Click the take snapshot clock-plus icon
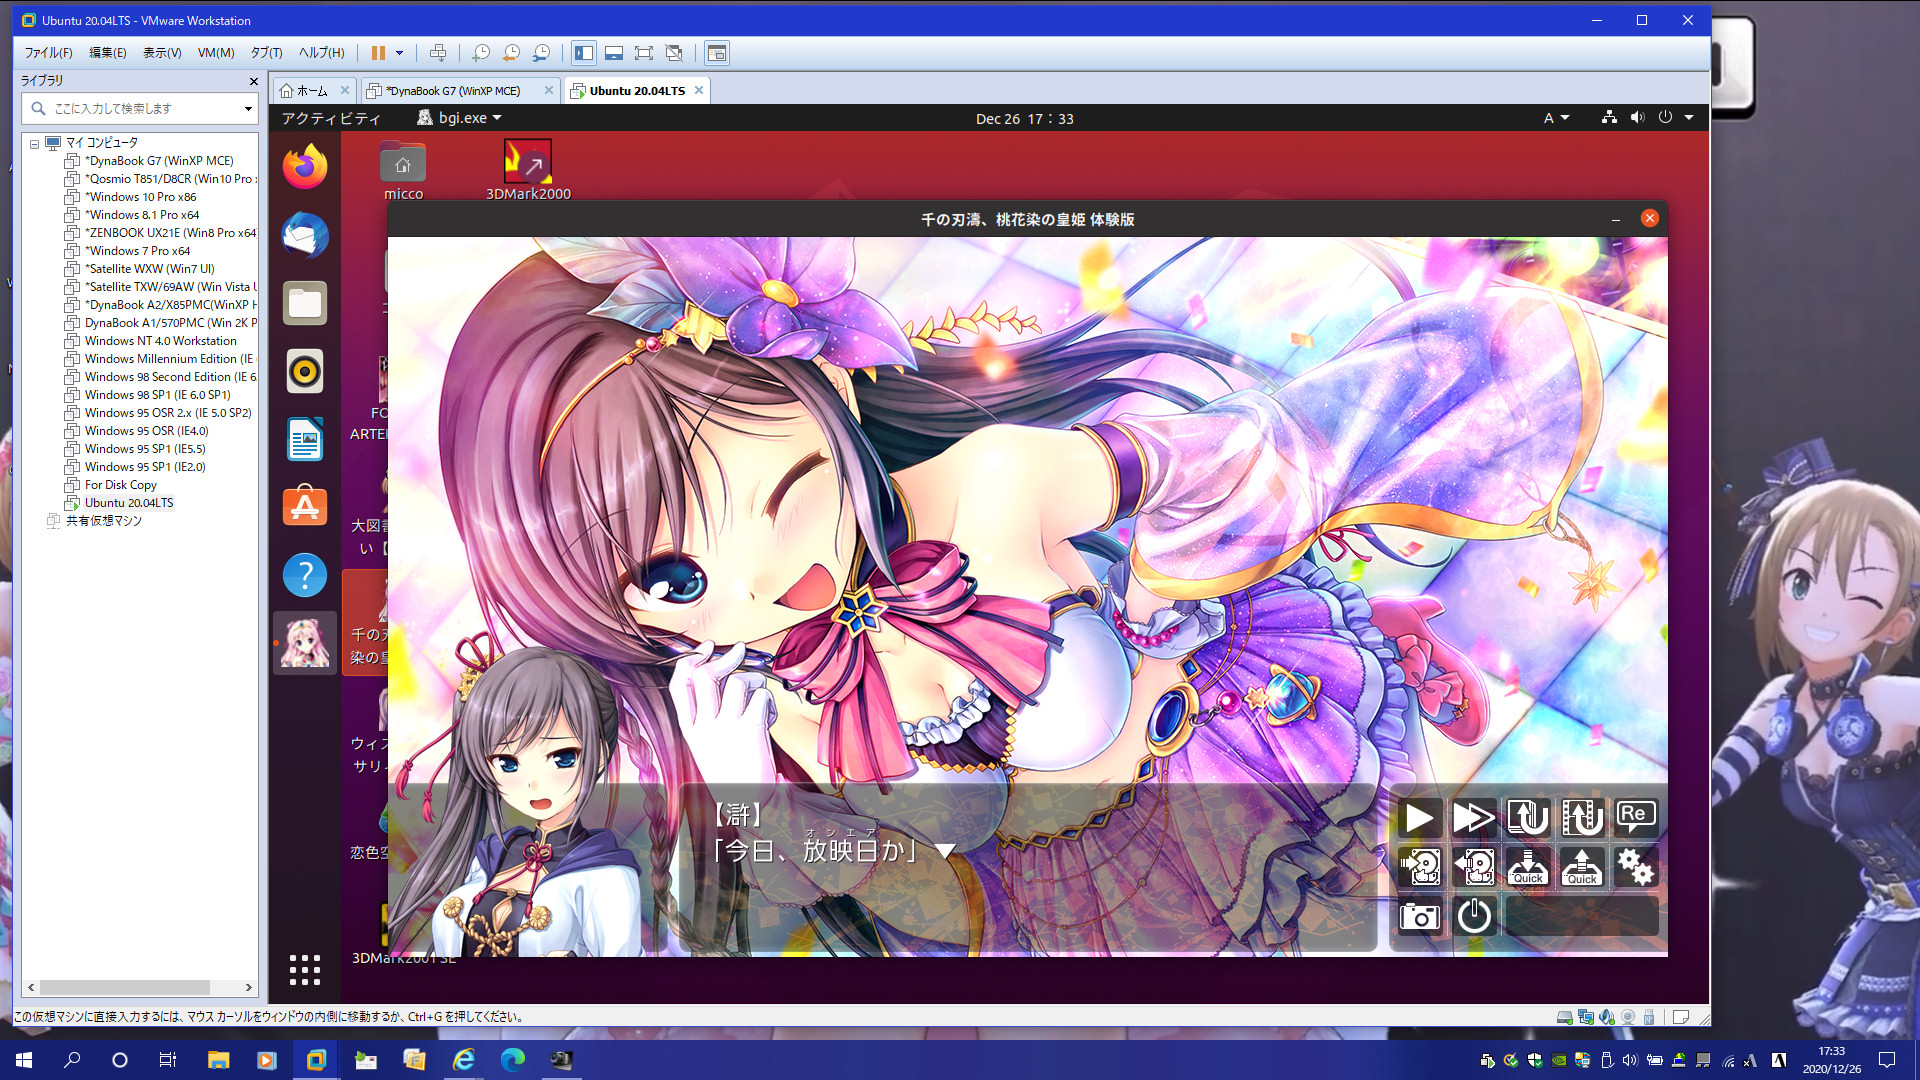This screenshot has width=1920, height=1080. click(x=481, y=53)
